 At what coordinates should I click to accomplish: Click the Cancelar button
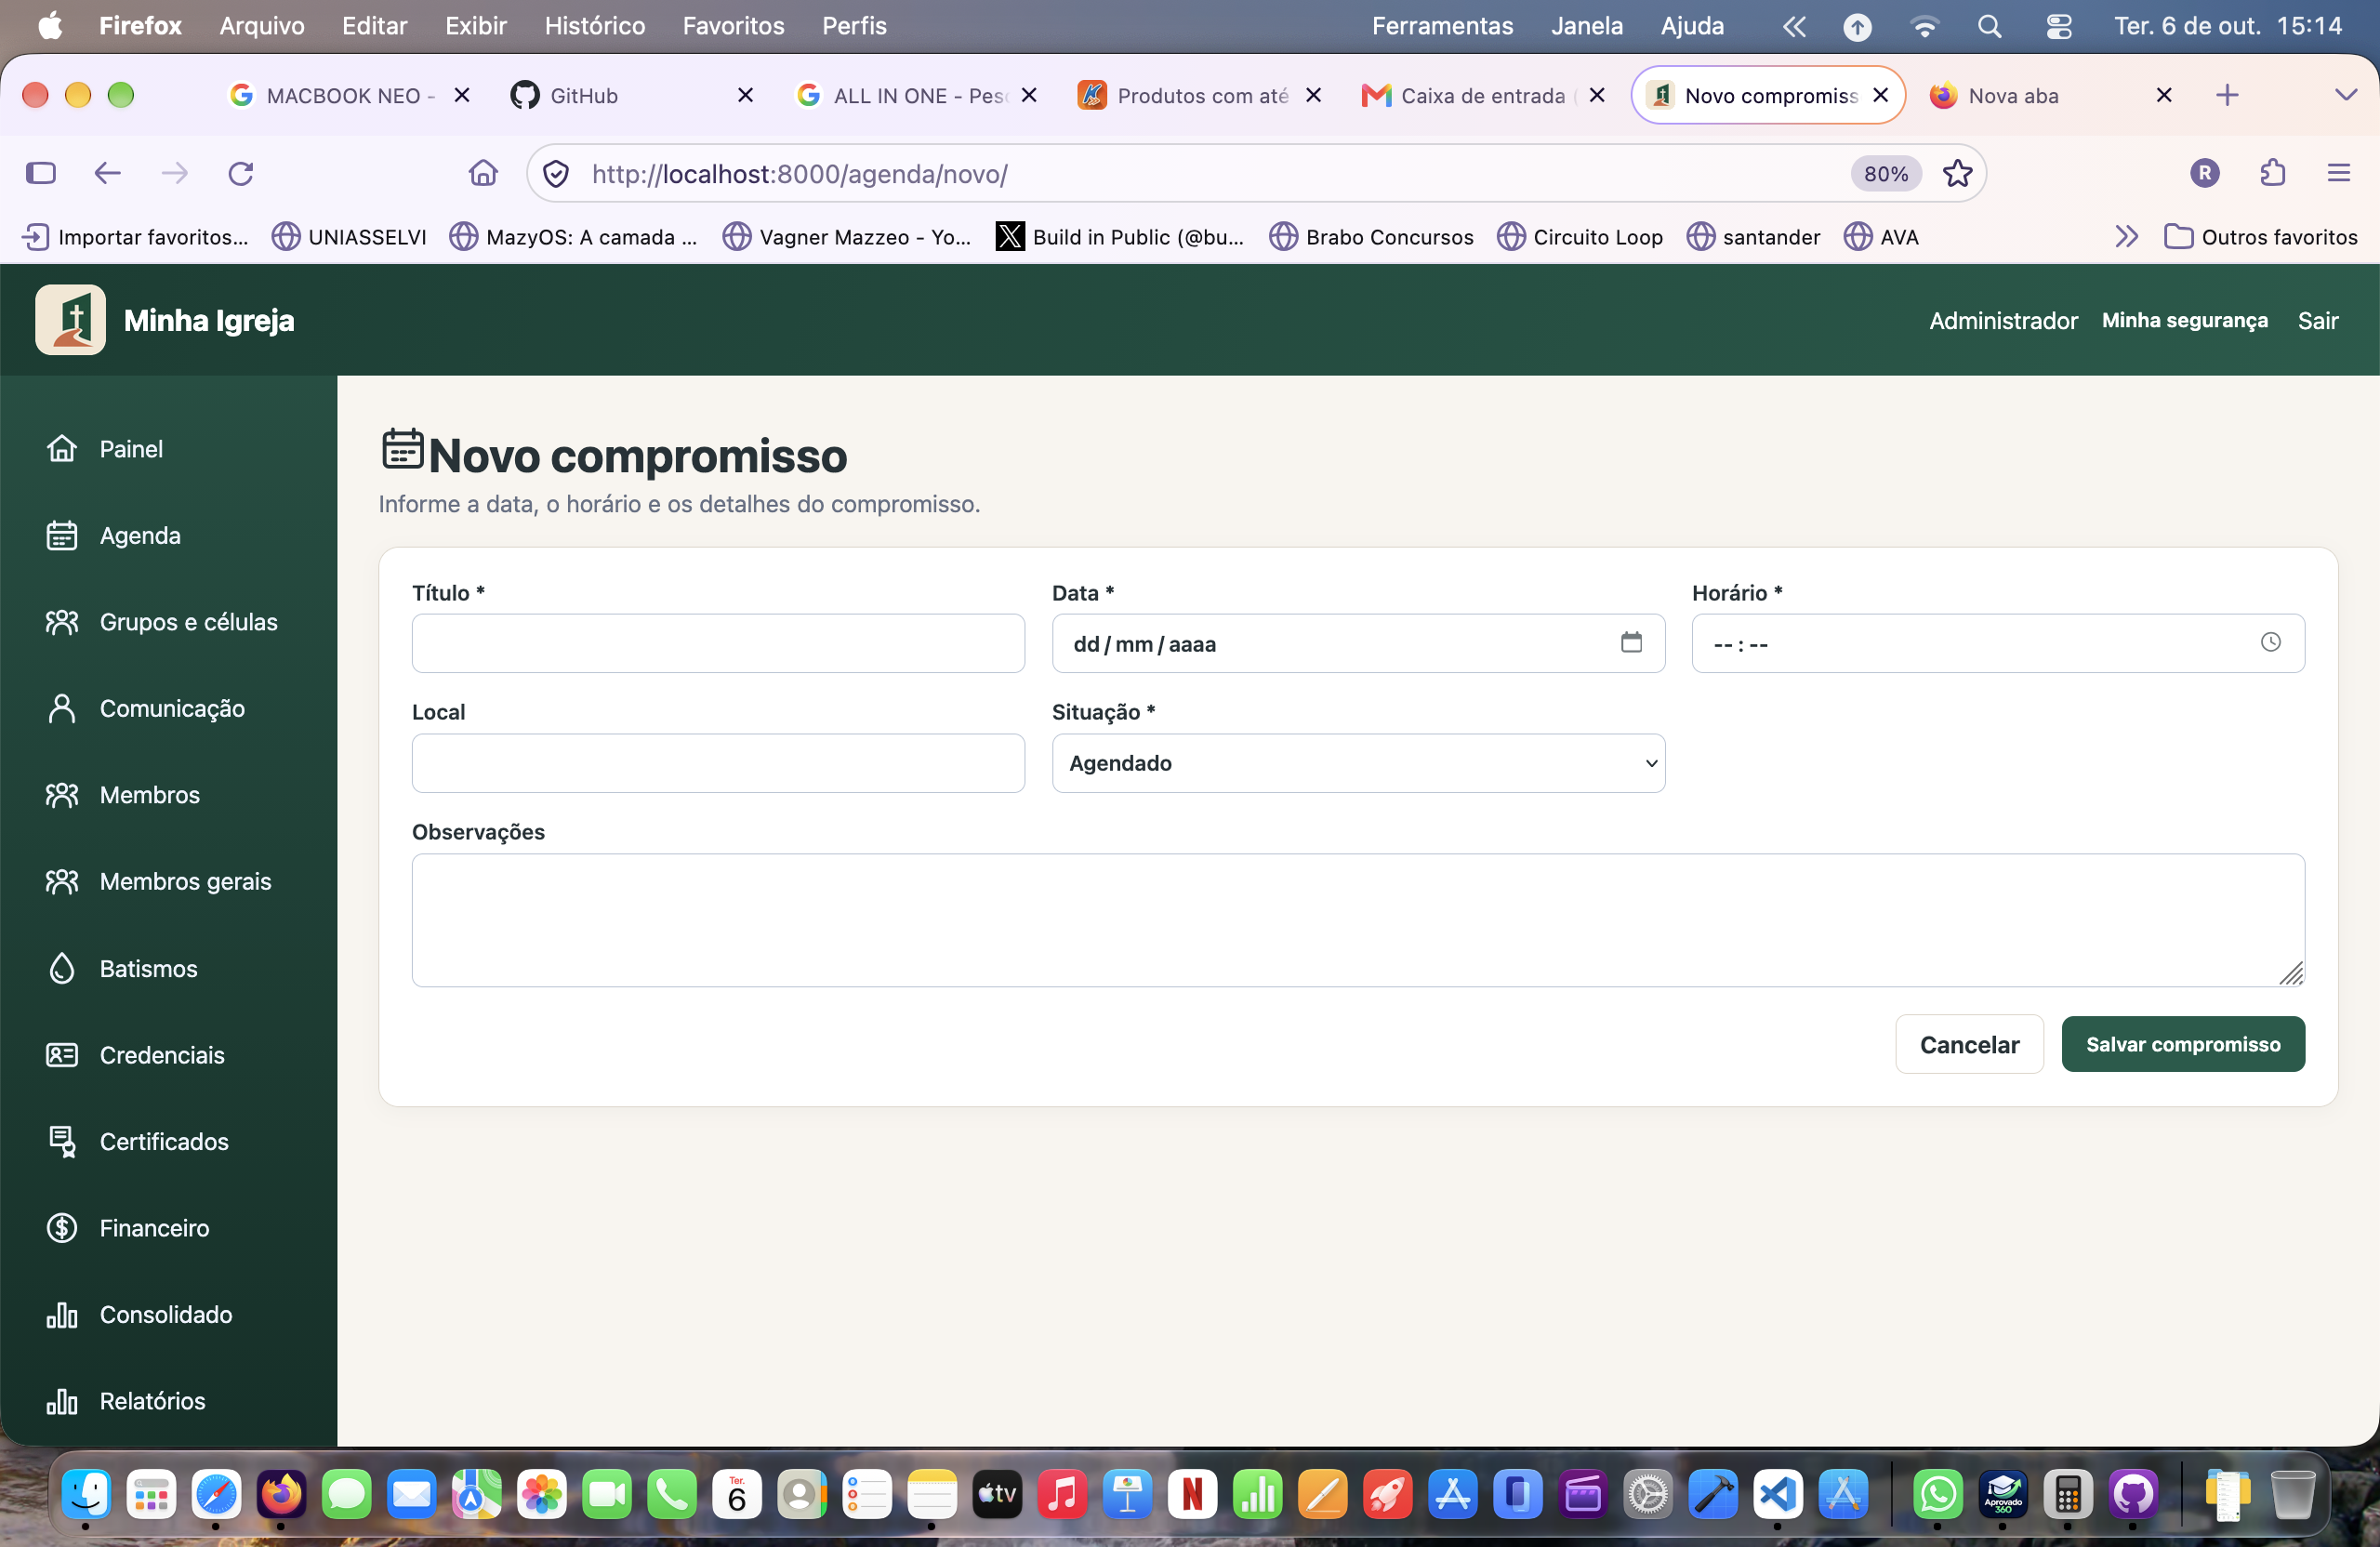[x=1969, y=1044]
